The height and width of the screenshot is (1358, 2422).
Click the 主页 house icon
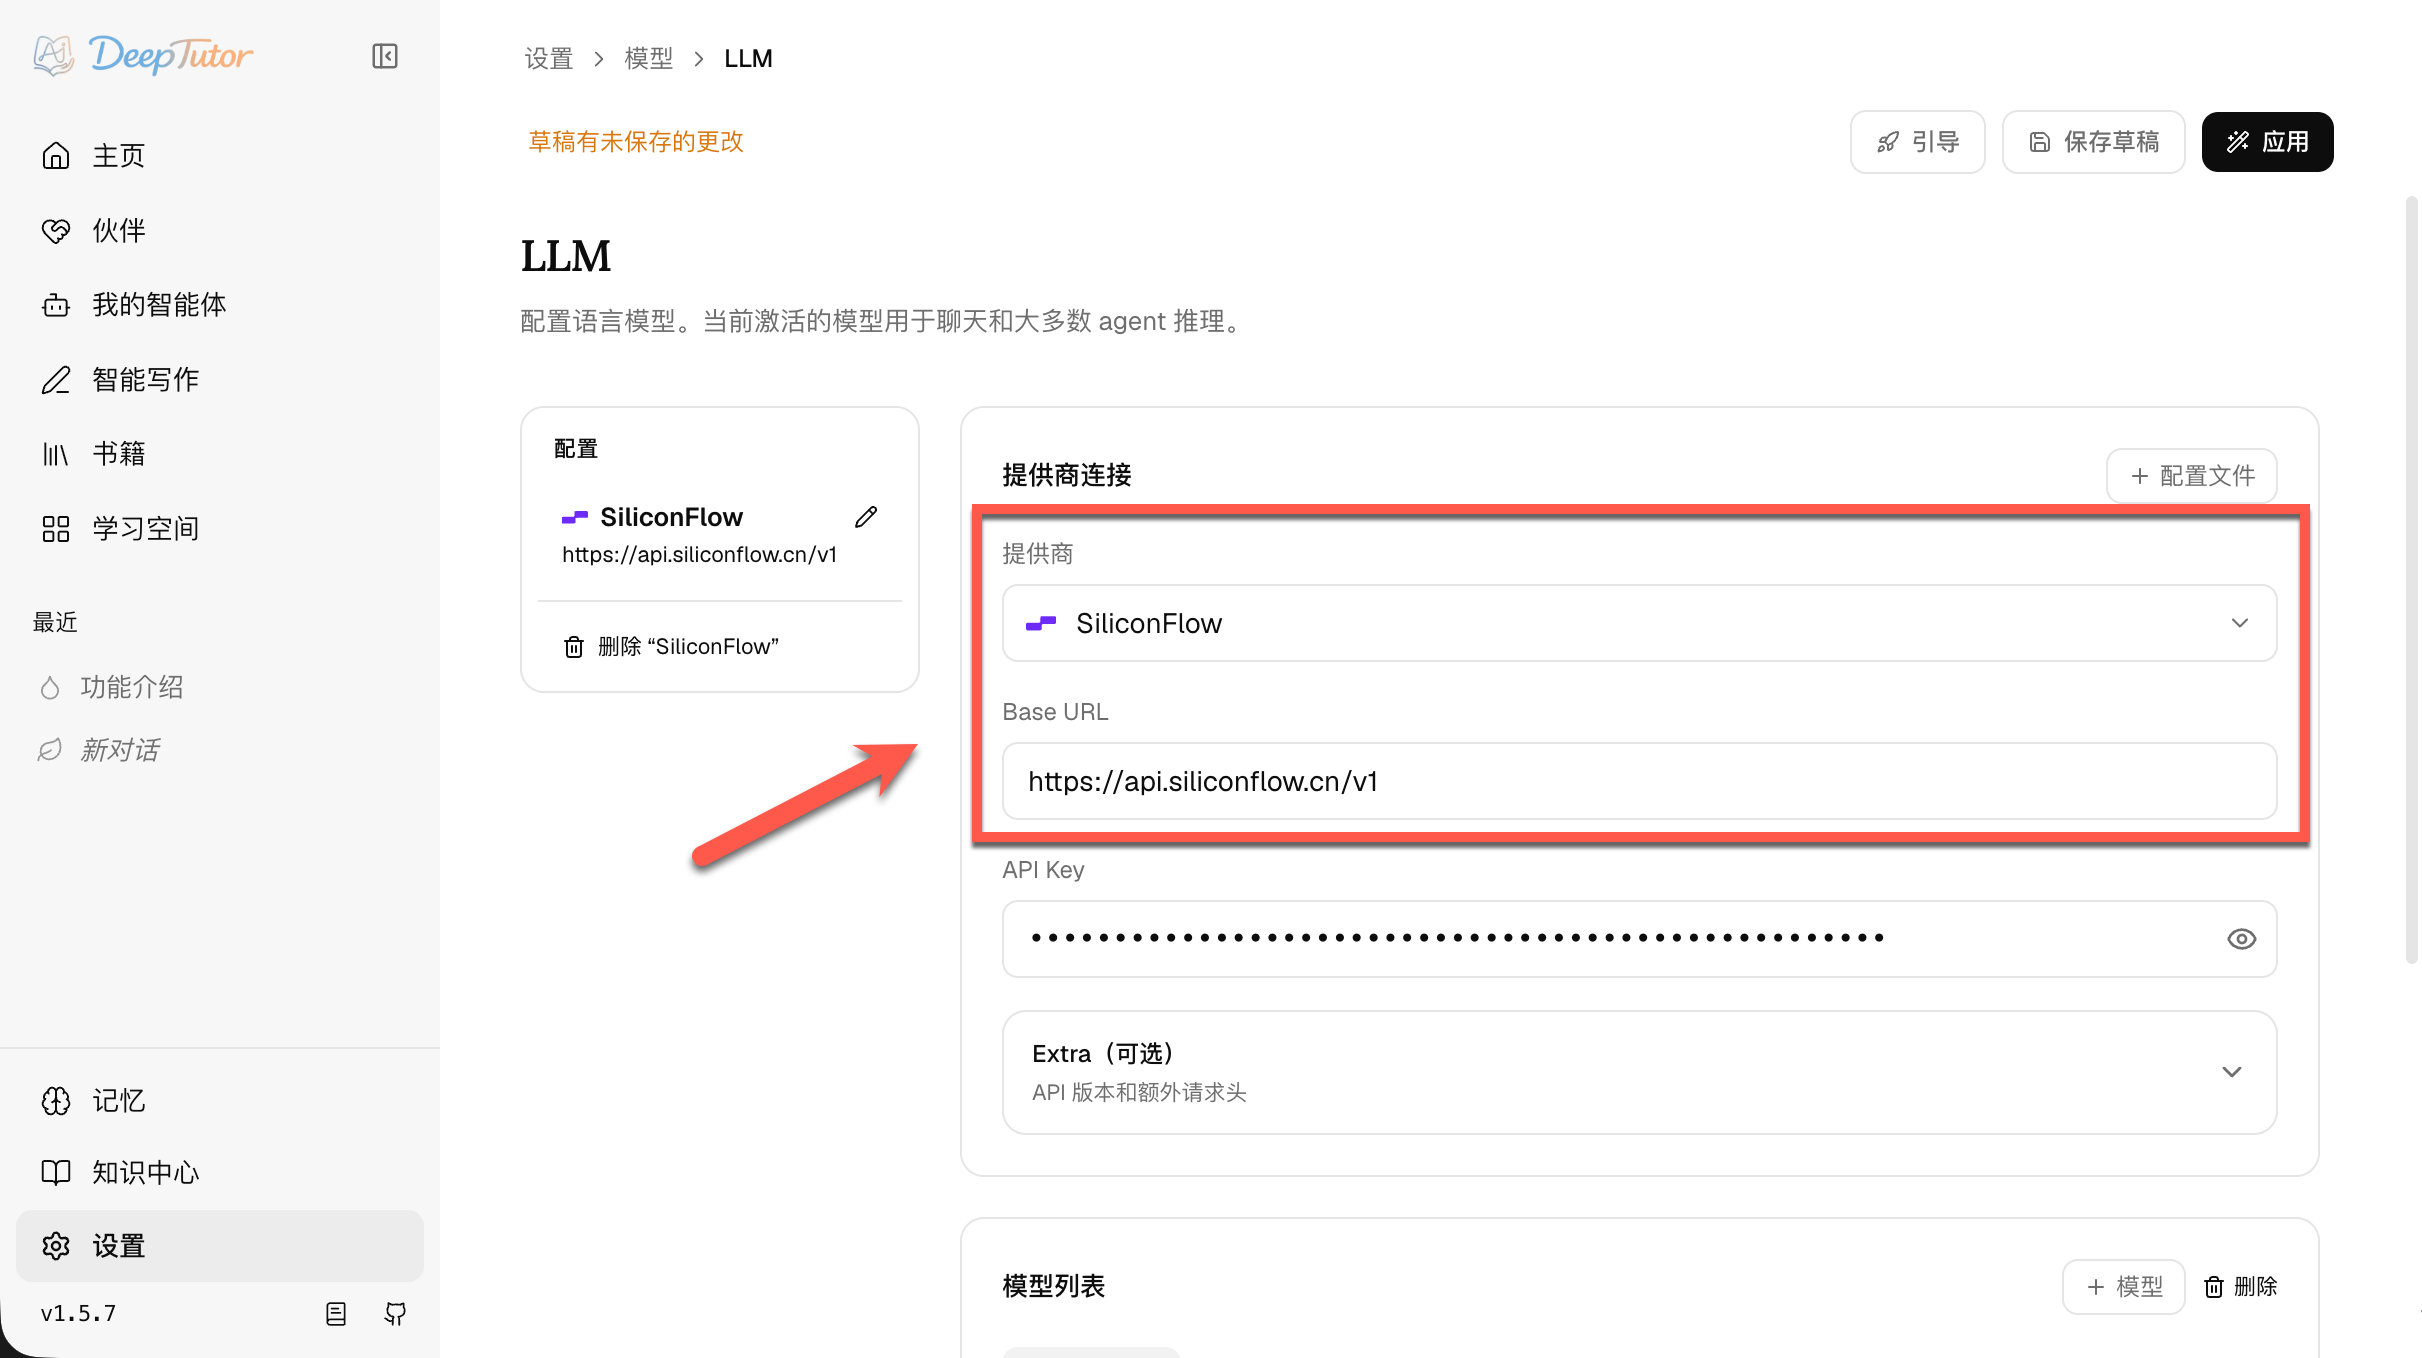56,156
